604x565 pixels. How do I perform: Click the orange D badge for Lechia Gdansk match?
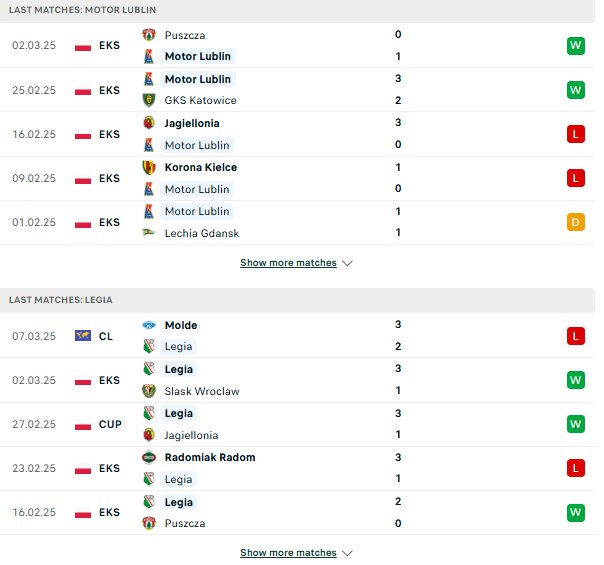tap(575, 222)
